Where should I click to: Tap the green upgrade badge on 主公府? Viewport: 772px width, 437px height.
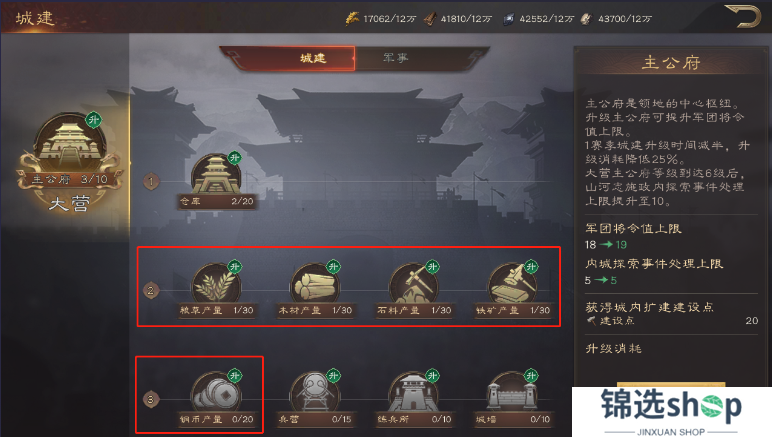pyautogui.click(x=94, y=119)
